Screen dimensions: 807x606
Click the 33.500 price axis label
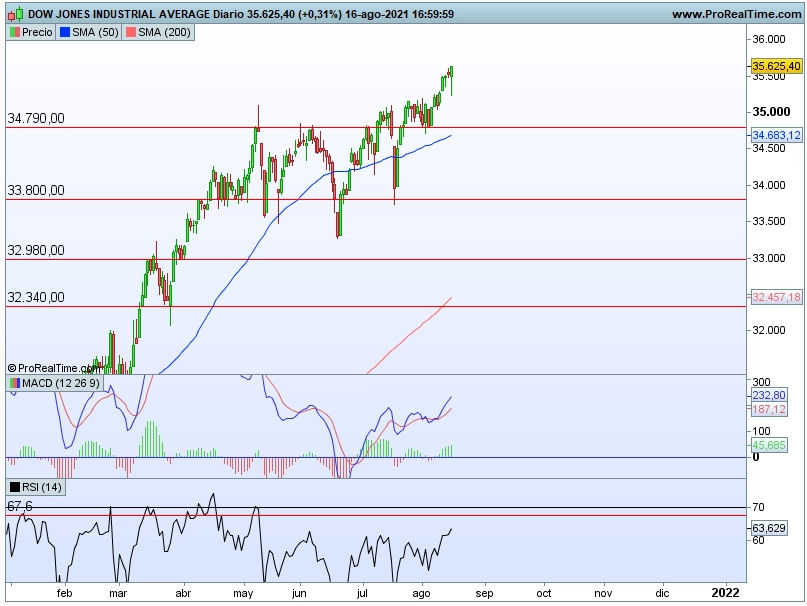click(x=769, y=221)
